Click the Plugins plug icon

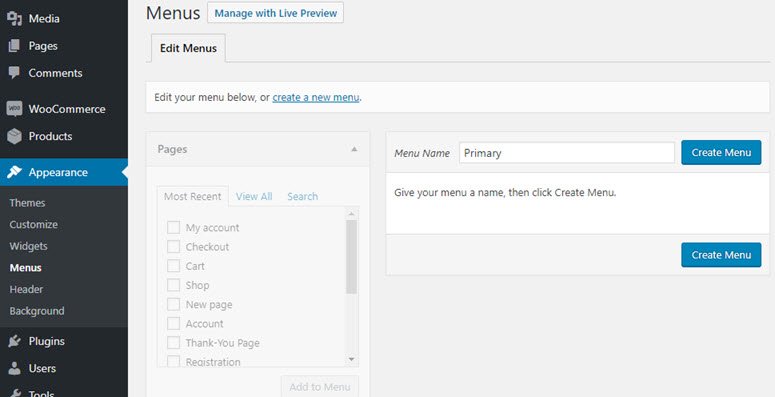(x=14, y=341)
